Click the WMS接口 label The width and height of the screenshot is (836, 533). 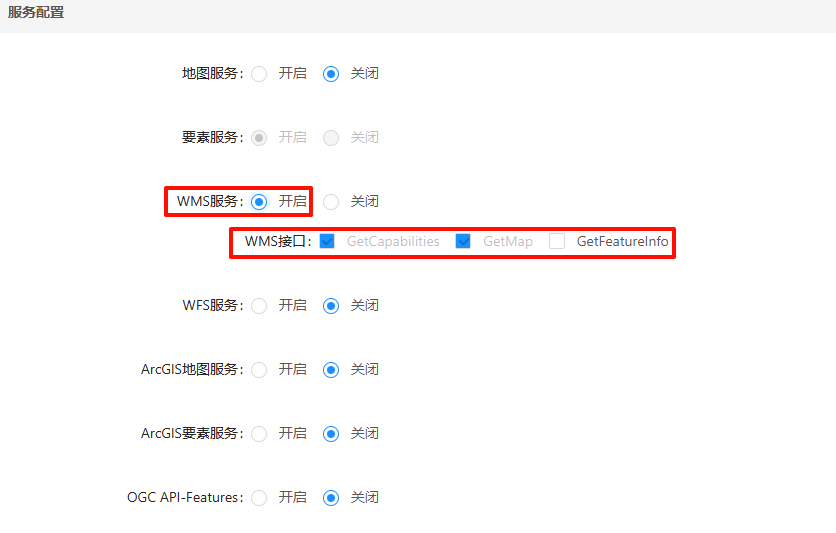(x=278, y=241)
